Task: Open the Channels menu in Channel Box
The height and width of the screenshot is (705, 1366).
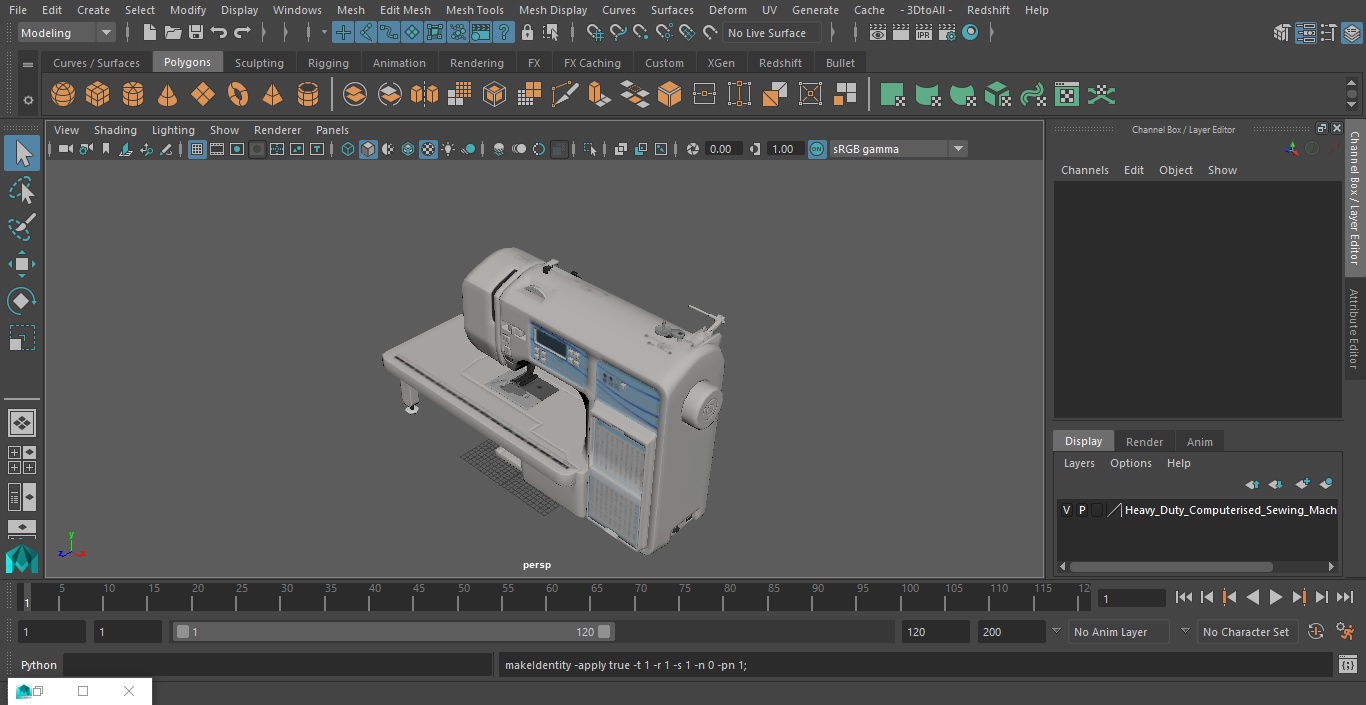Action: [x=1085, y=170]
